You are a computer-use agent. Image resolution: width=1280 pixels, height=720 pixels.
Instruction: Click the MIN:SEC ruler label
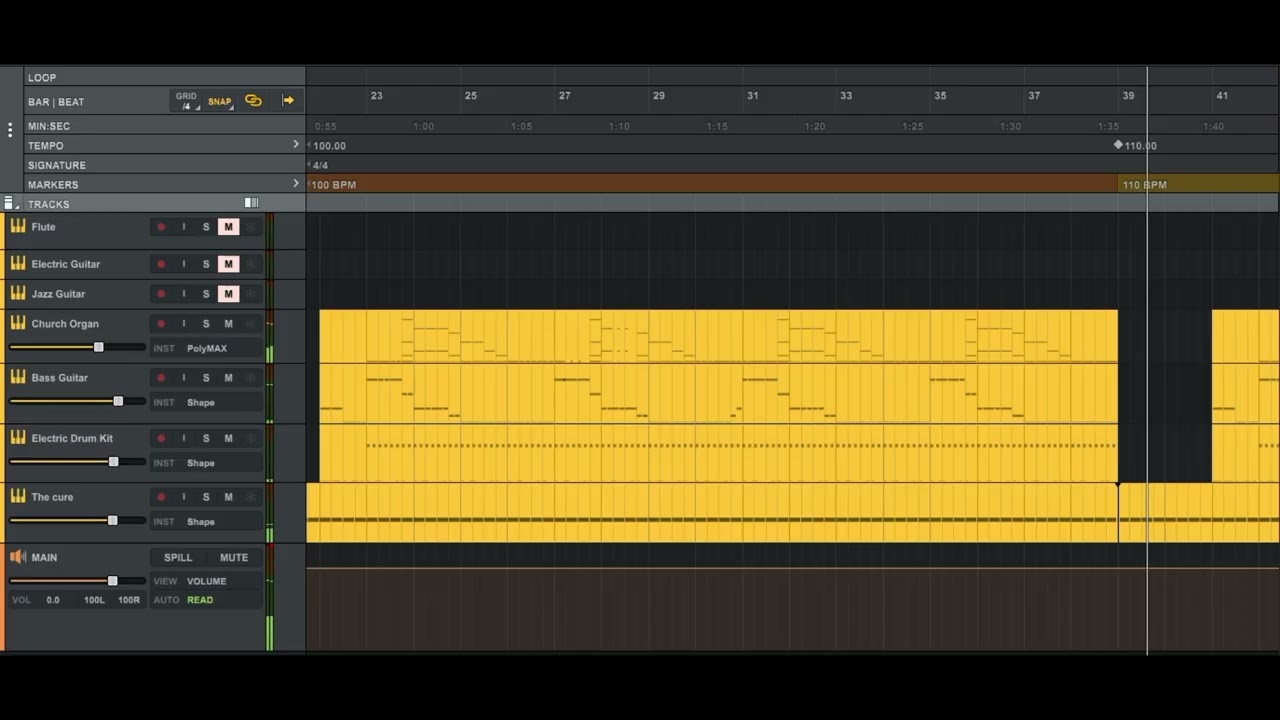pyautogui.click(x=49, y=126)
